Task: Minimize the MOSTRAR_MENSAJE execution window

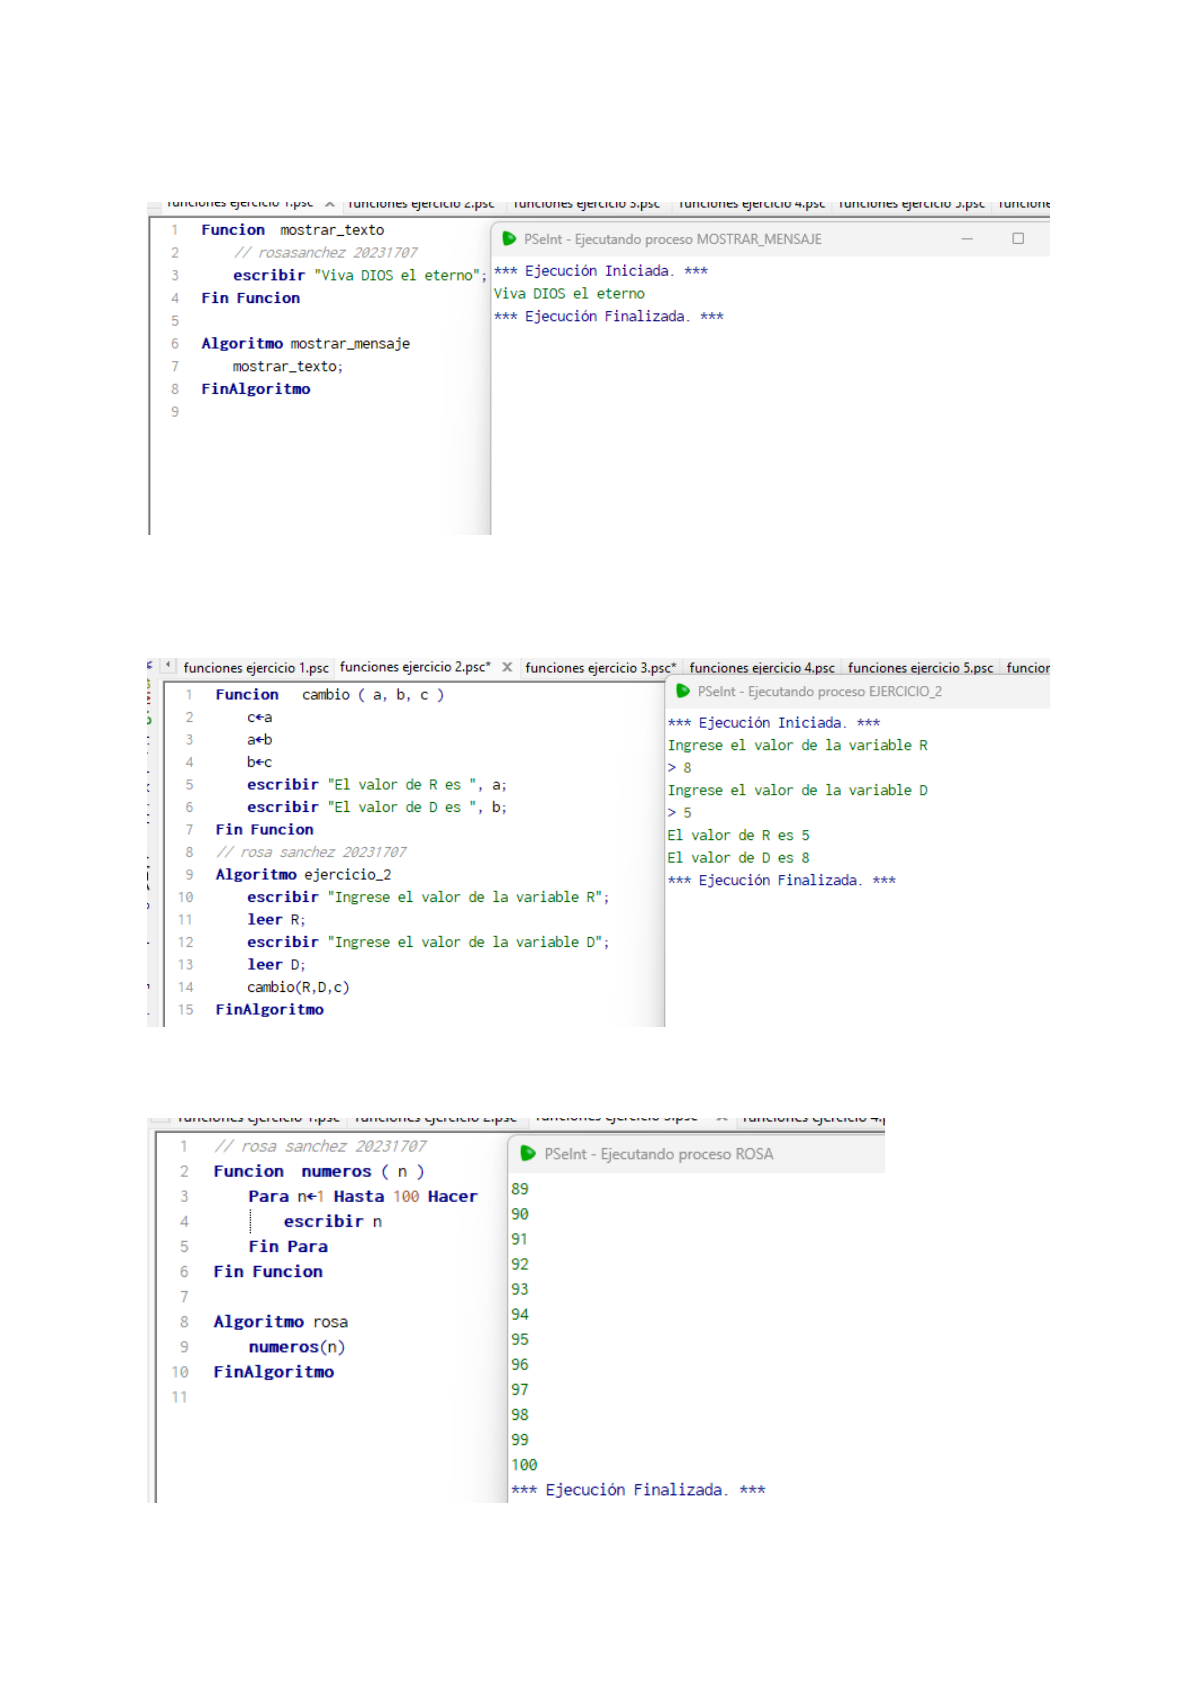Action: coord(967,239)
